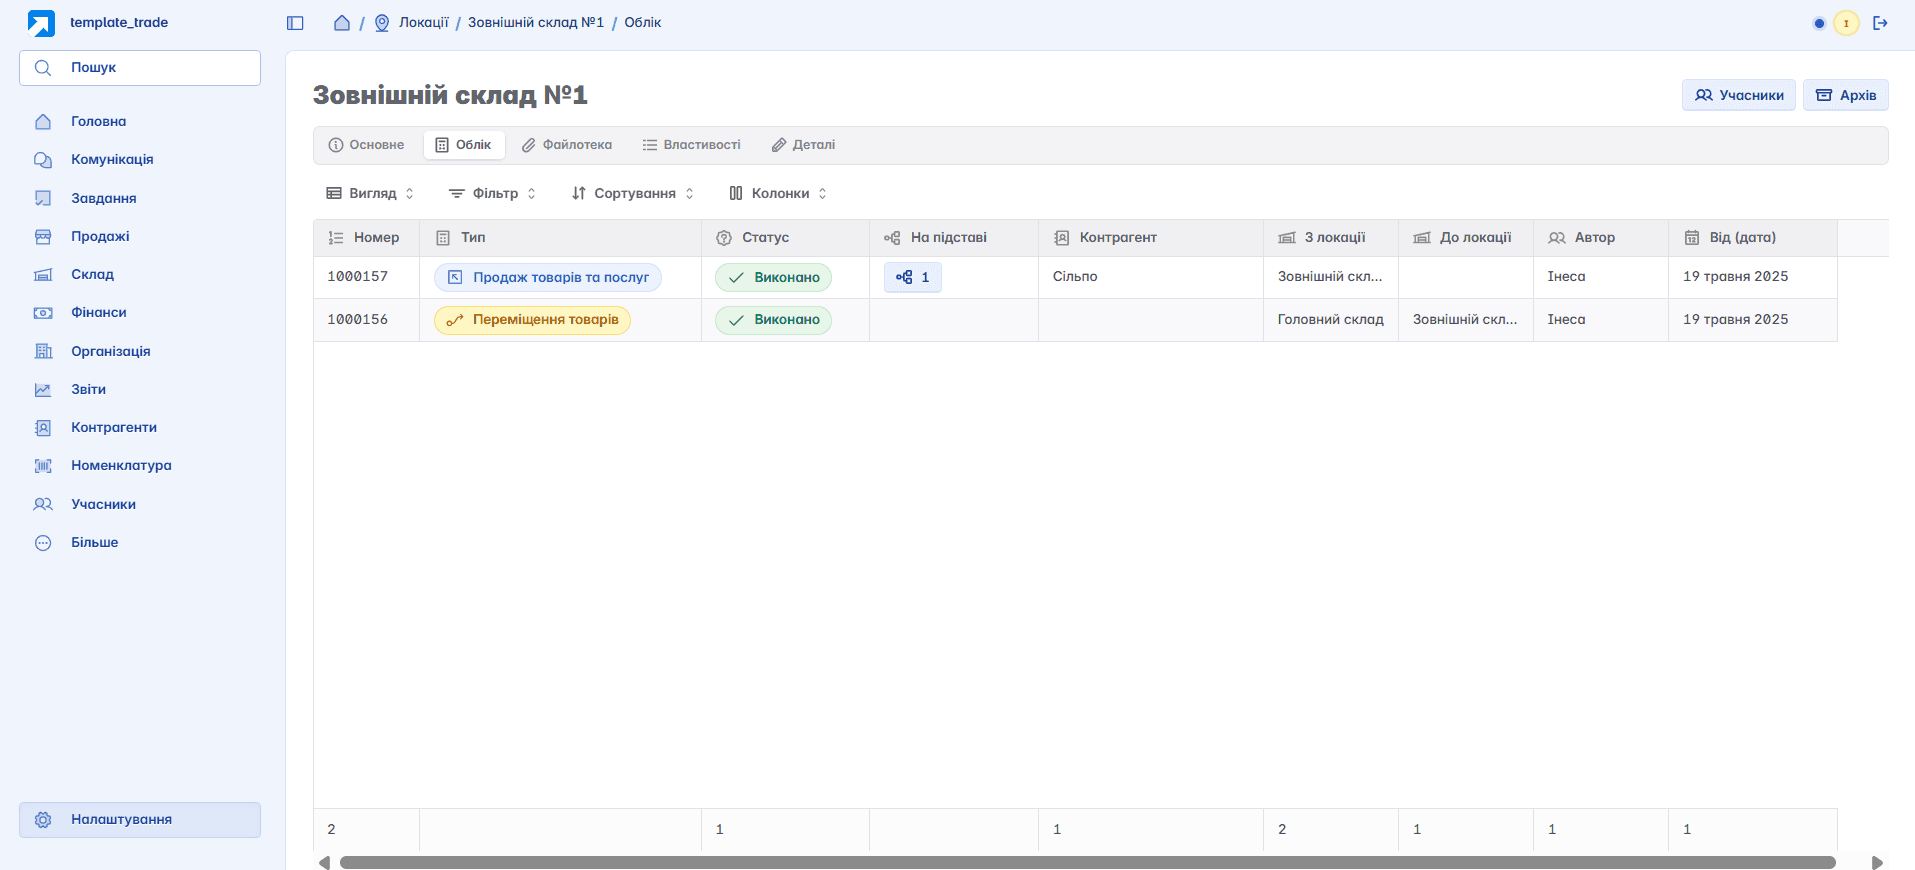Screen dimensions: 1915x870
Task: Switch to the Облік tab
Action: point(464,145)
